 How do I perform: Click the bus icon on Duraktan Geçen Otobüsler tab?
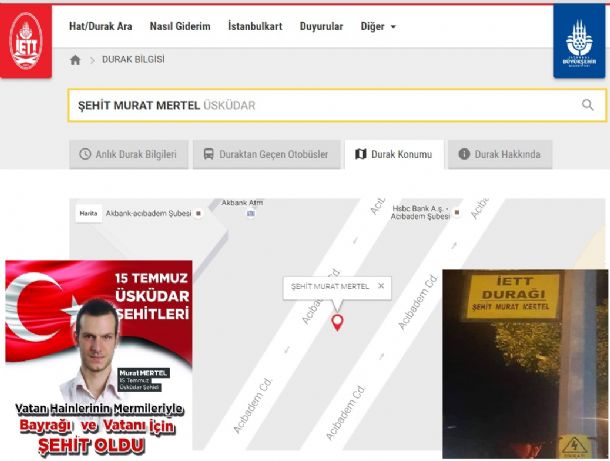(209, 154)
